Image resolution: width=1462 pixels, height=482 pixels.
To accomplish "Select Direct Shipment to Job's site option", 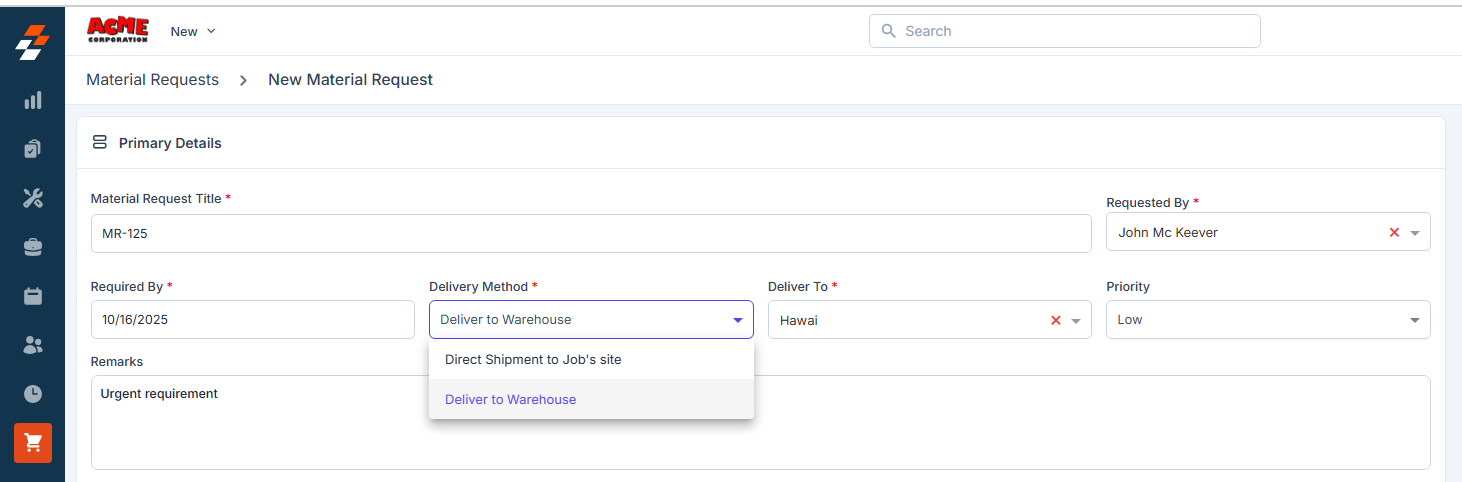I will pos(533,360).
